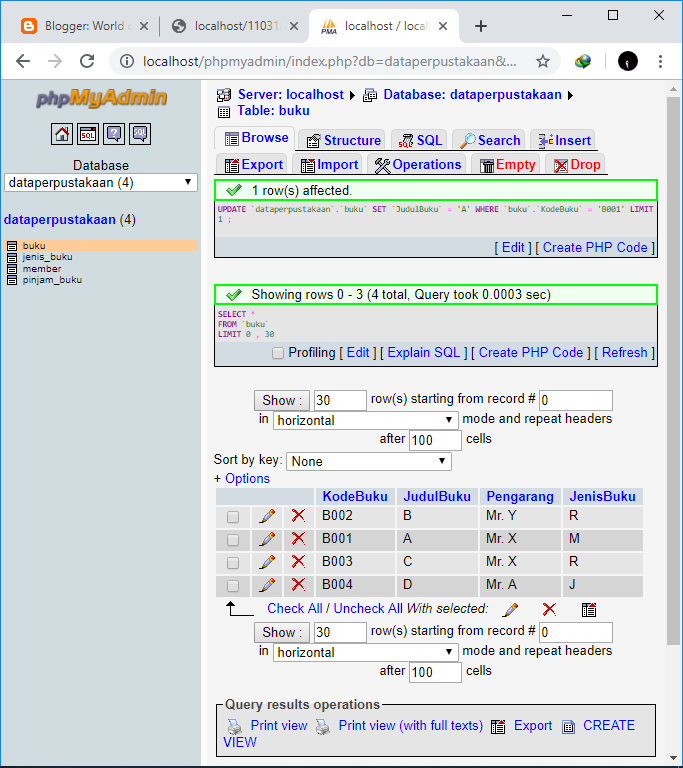
Task: Open the Operations tab
Action: [x=417, y=165]
